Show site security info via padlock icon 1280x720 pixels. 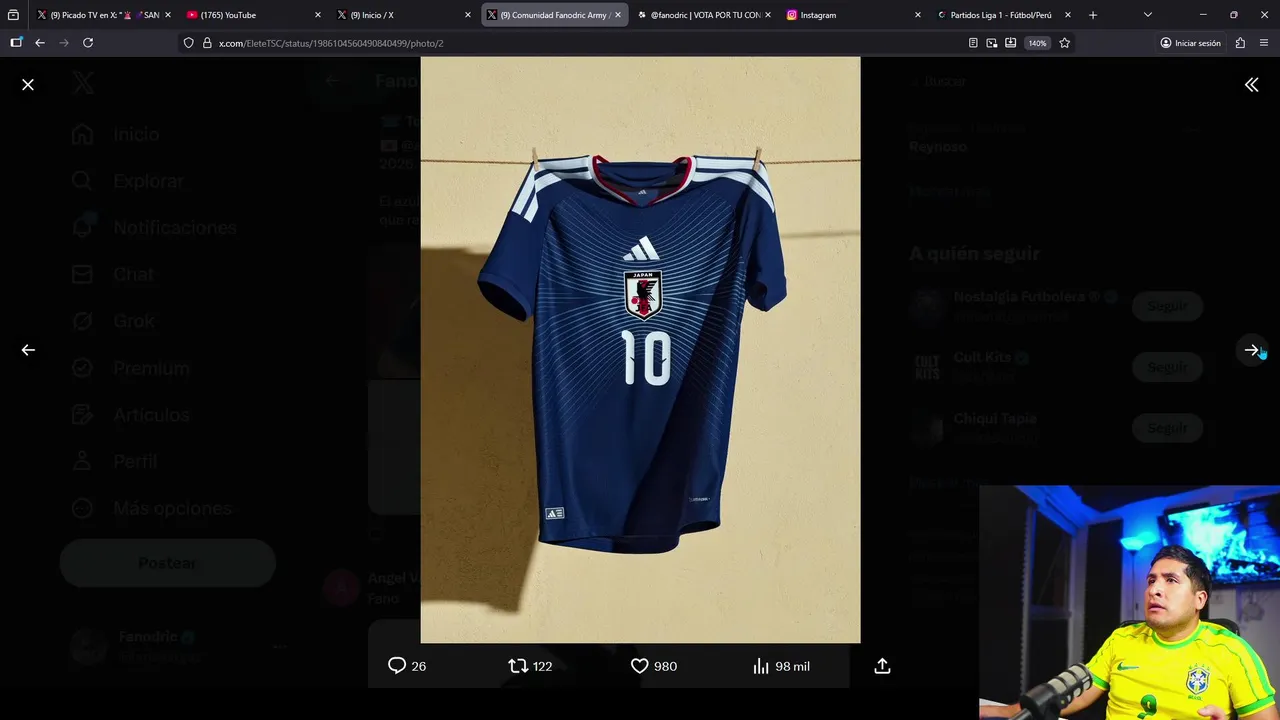point(207,43)
